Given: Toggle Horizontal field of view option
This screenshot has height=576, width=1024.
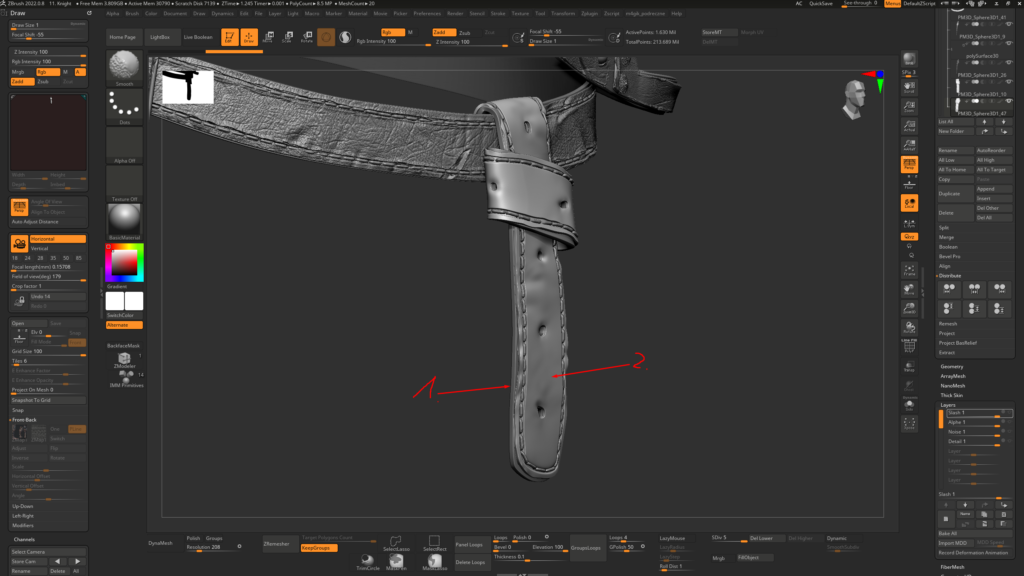Looking at the screenshot, I should tap(57, 239).
